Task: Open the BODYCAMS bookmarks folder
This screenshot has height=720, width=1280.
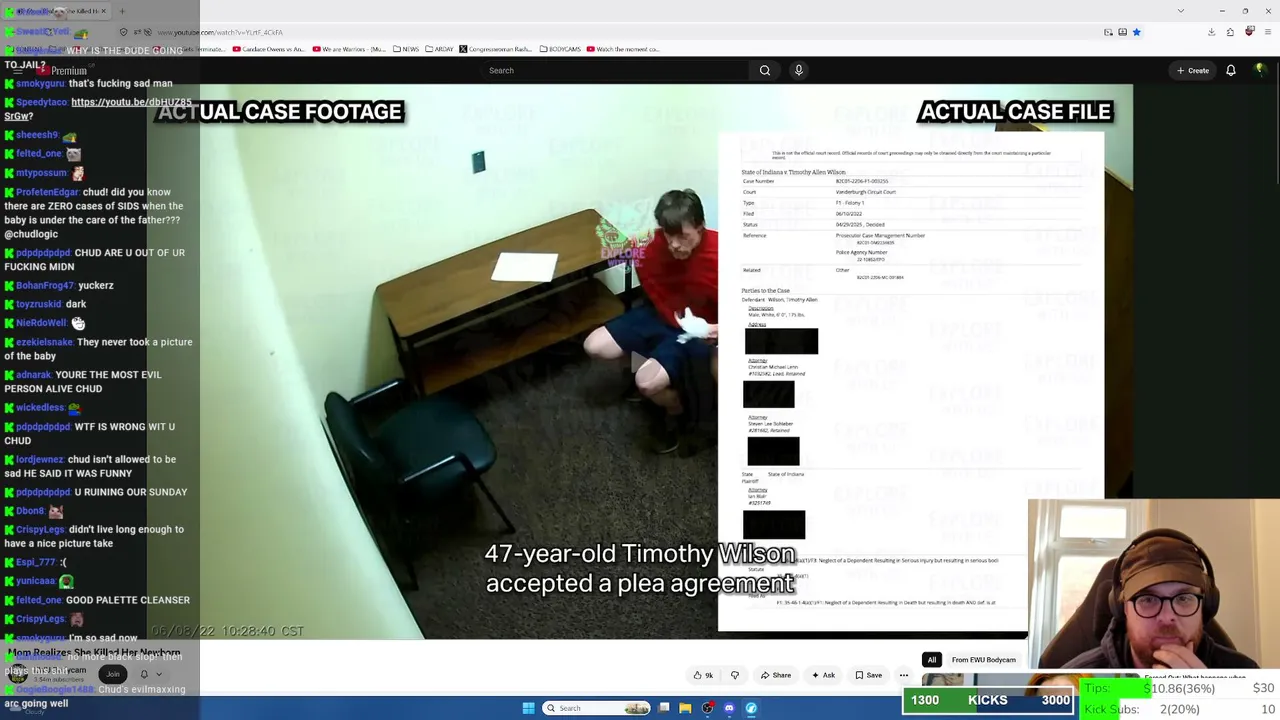Action: point(561,49)
